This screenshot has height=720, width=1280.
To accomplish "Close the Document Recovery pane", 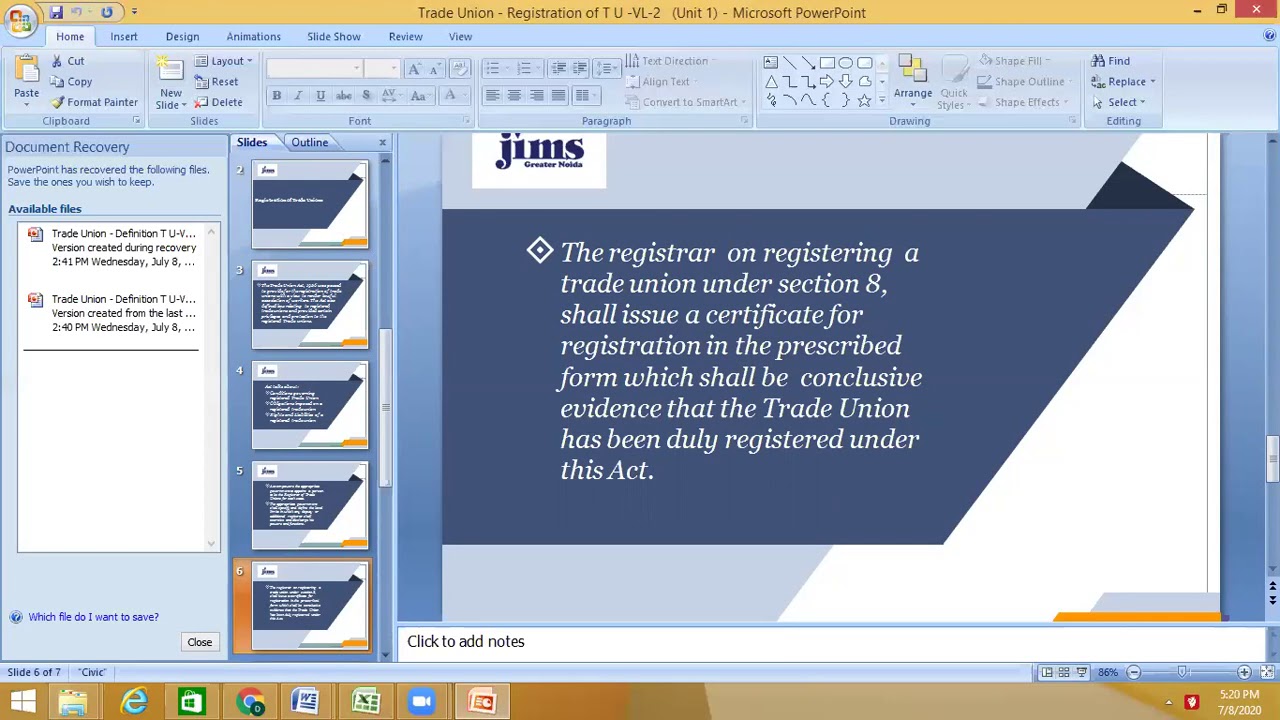I will pos(199,642).
